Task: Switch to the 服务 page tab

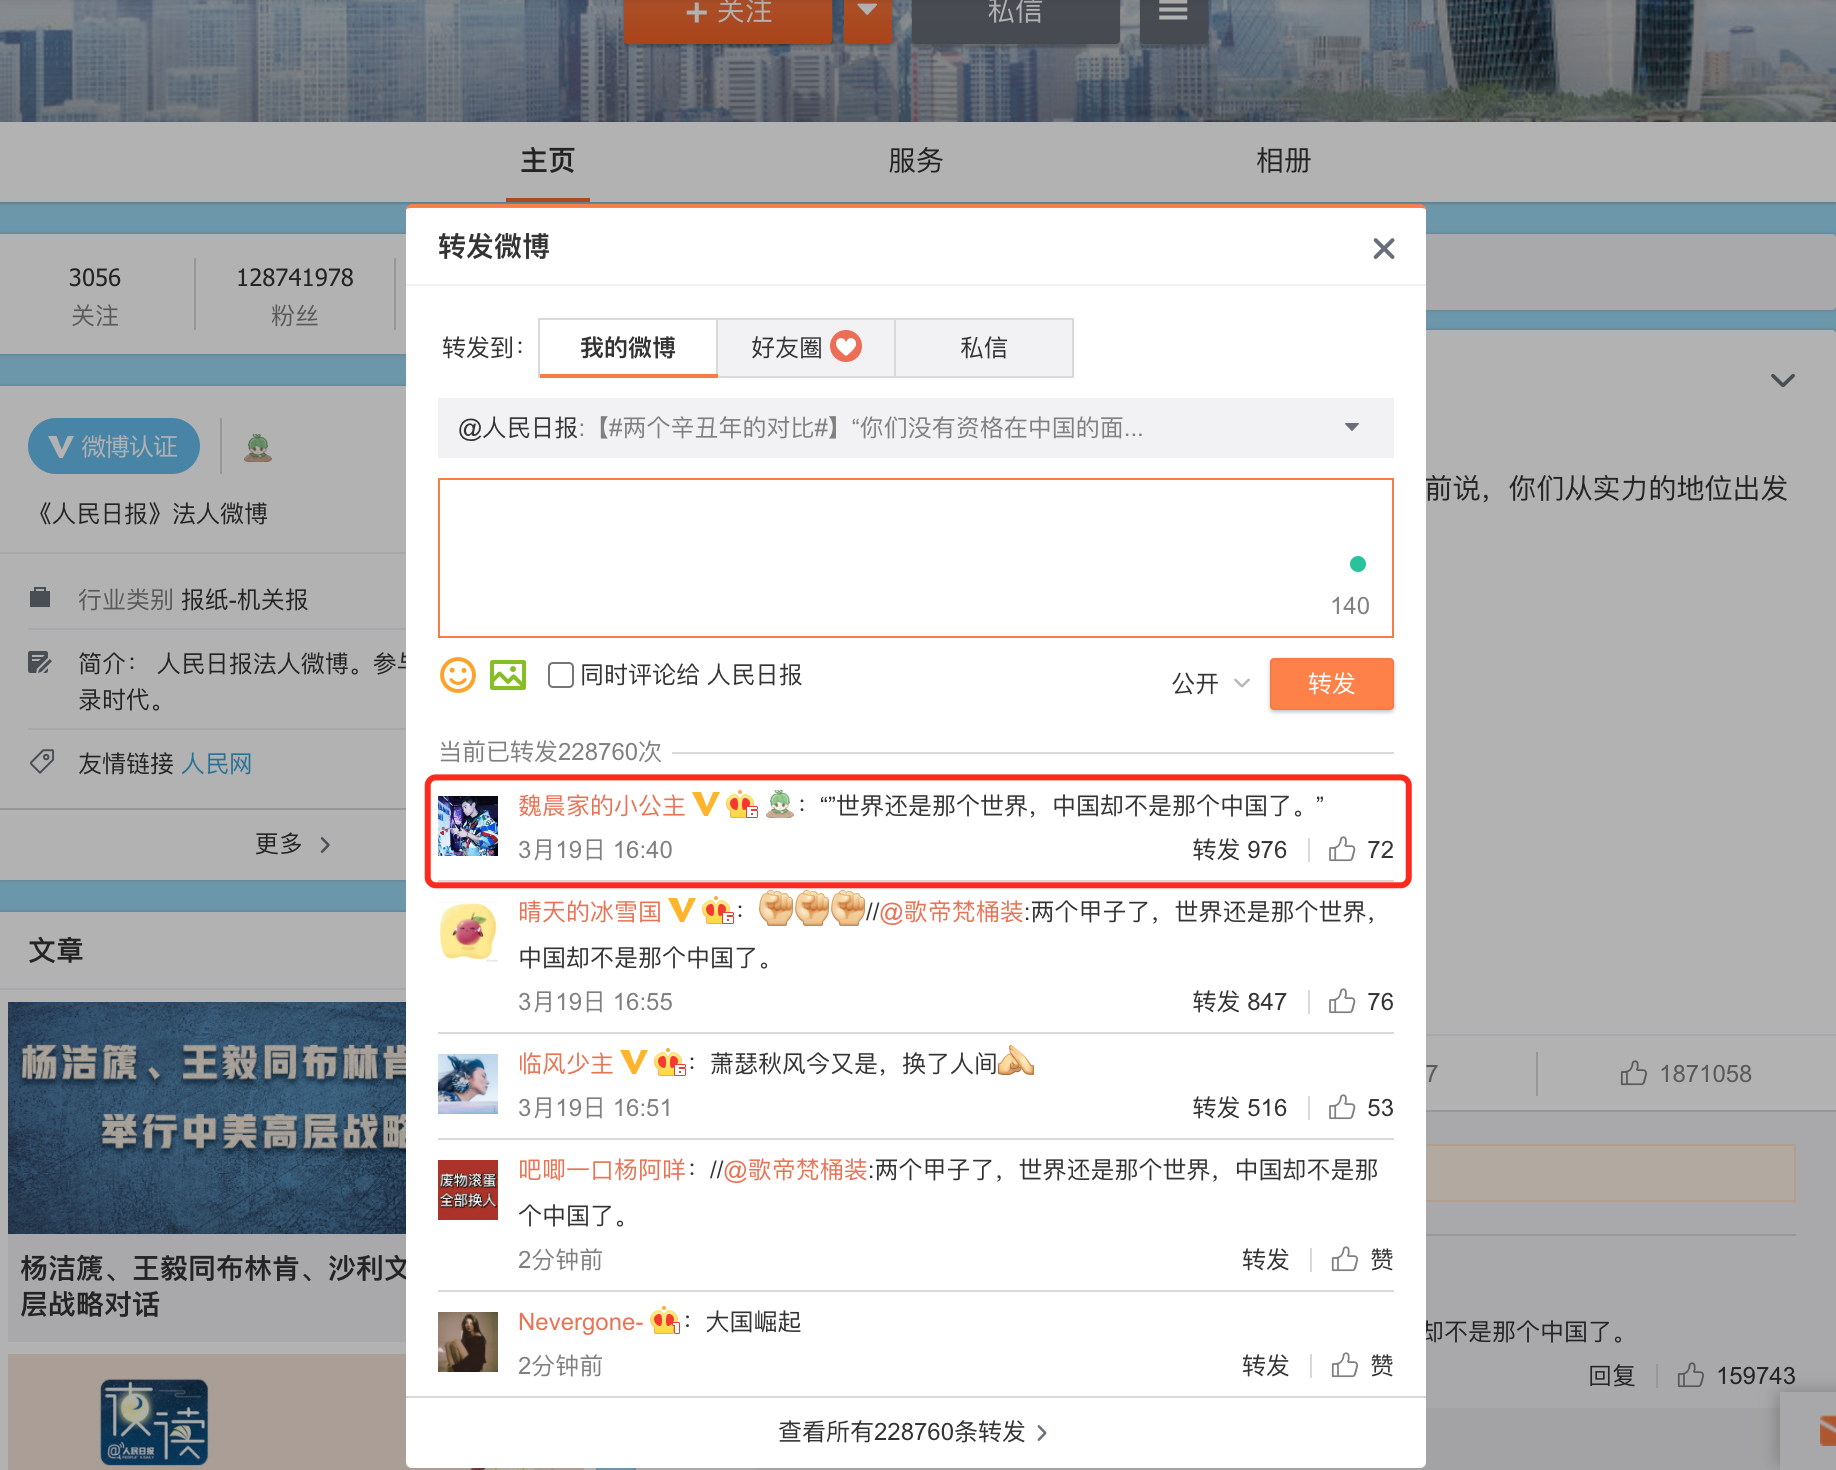Action: click(x=915, y=160)
